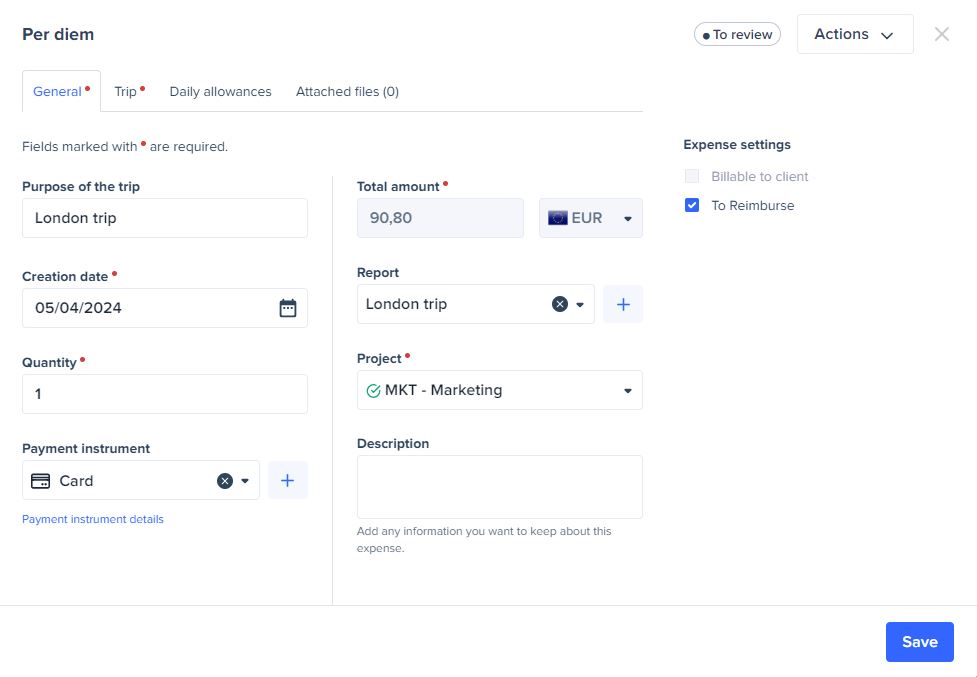The width and height of the screenshot is (977, 677).
Task: Open the Report dropdown arrow
Action: [580, 305]
